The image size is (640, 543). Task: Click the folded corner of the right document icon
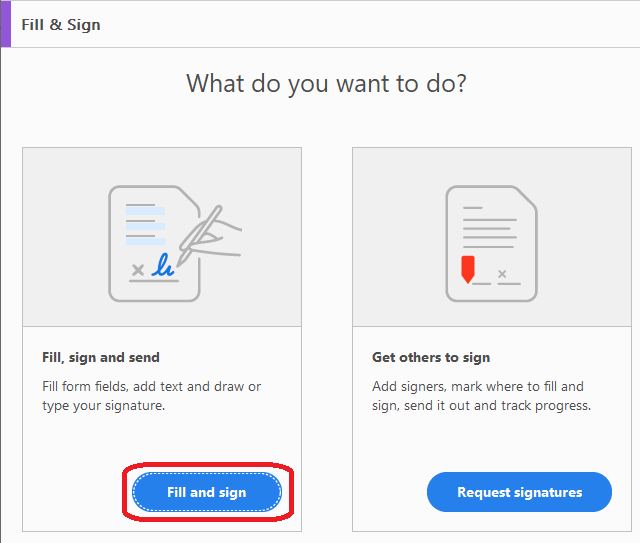coord(526,197)
